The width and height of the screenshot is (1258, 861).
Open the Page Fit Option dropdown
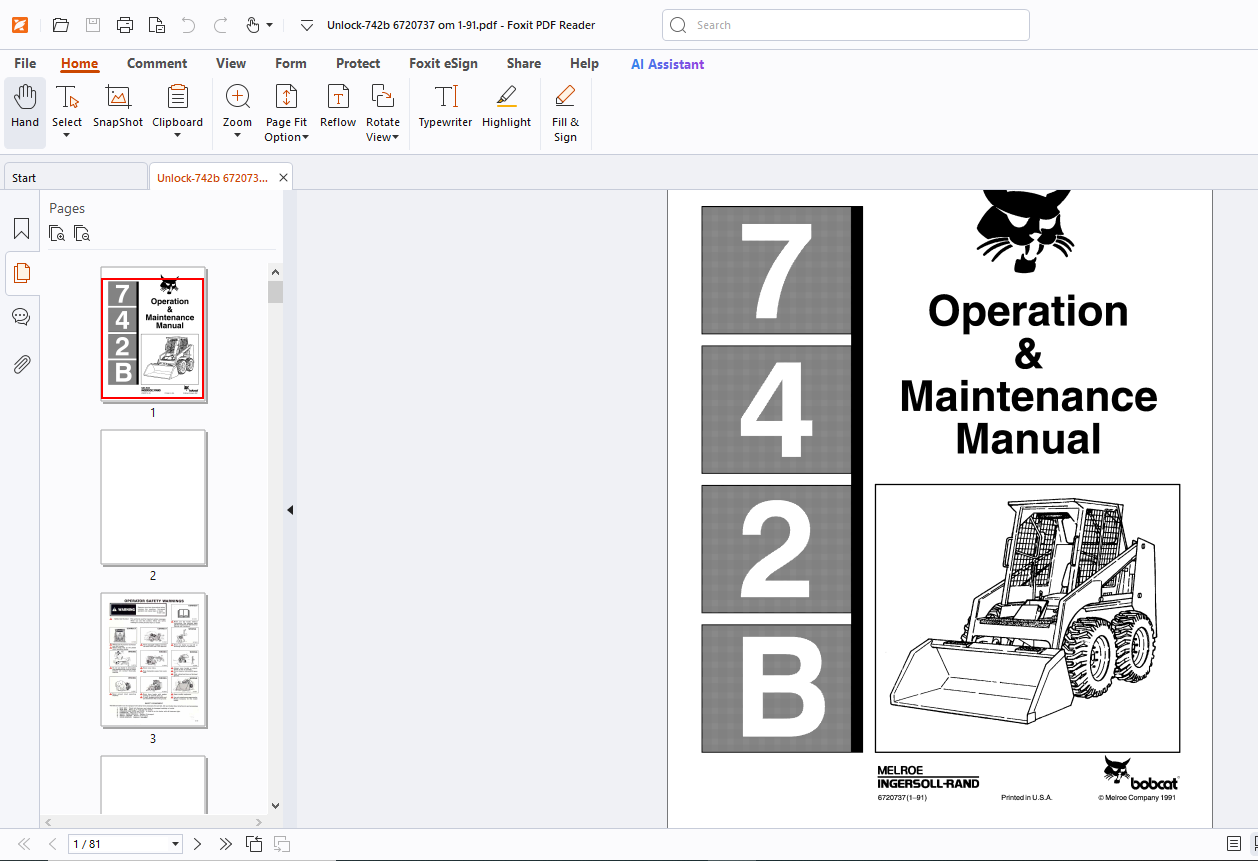286,113
